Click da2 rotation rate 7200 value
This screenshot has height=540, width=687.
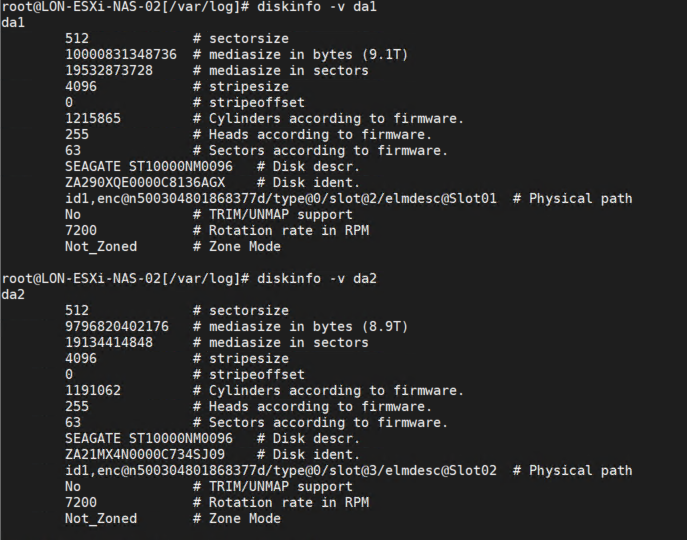pyautogui.click(x=81, y=503)
